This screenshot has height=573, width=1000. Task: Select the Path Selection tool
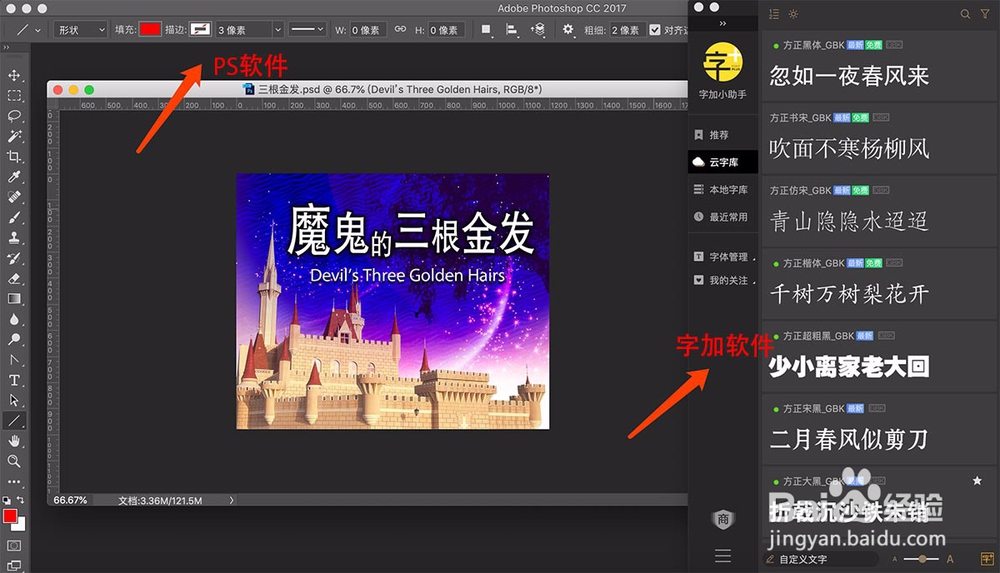pyautogui.click(x=14, y=401)
